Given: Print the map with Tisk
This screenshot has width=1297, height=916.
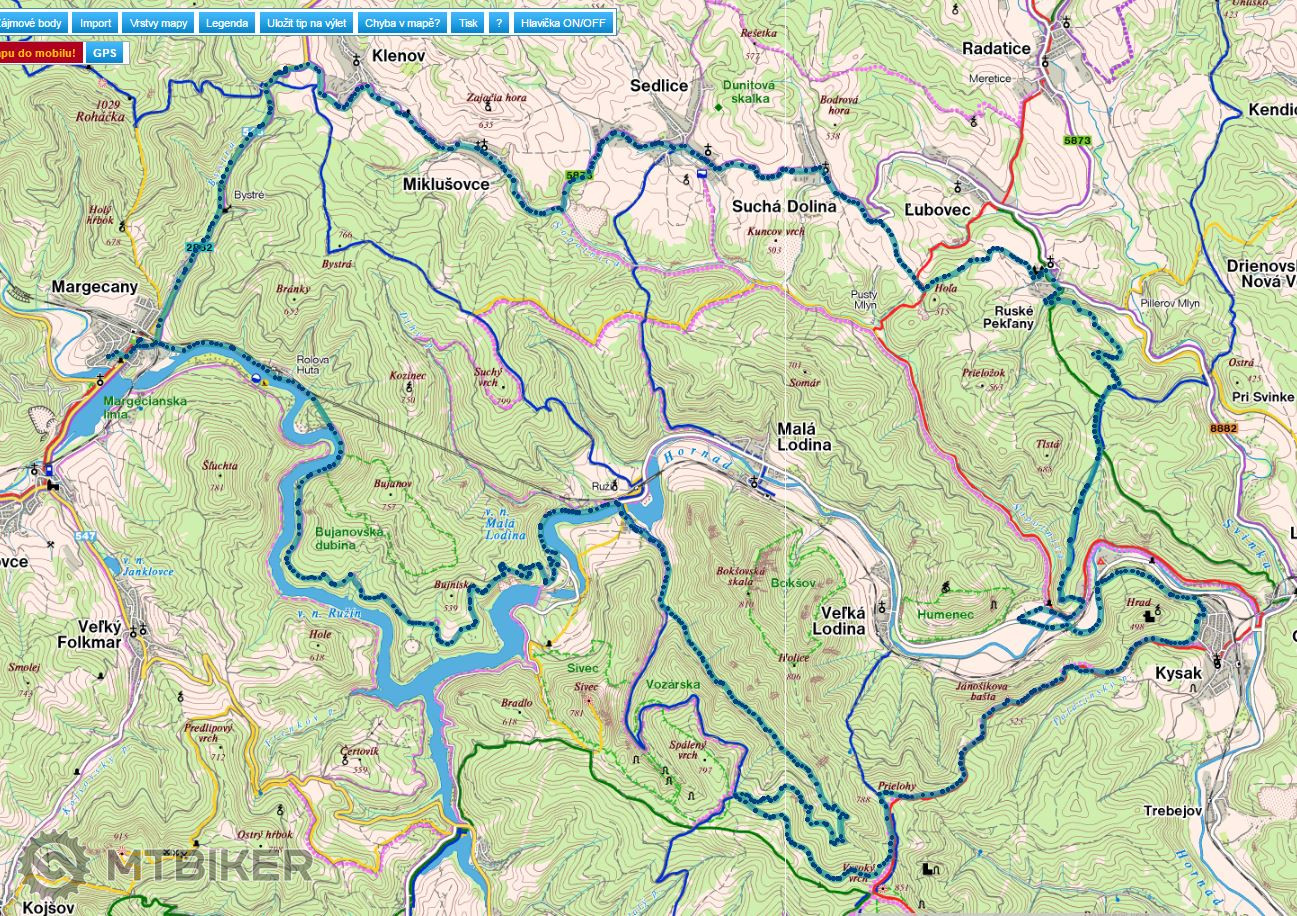Looking at the screenshot, I should (468, 23).
